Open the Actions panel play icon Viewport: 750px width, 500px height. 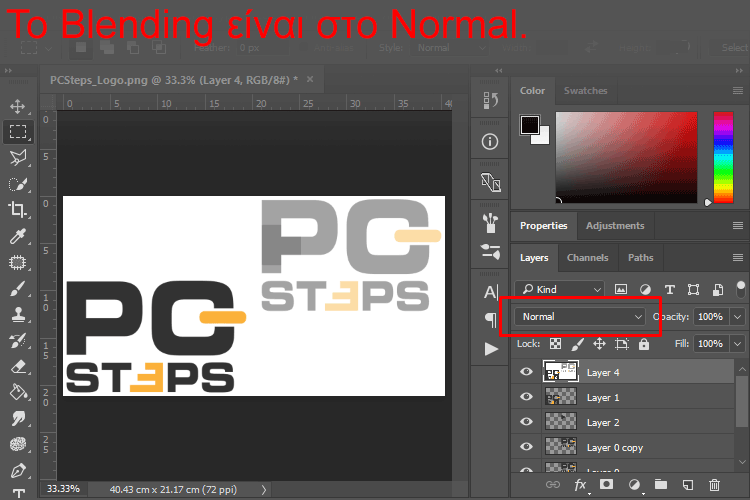(x=491, y=349)
